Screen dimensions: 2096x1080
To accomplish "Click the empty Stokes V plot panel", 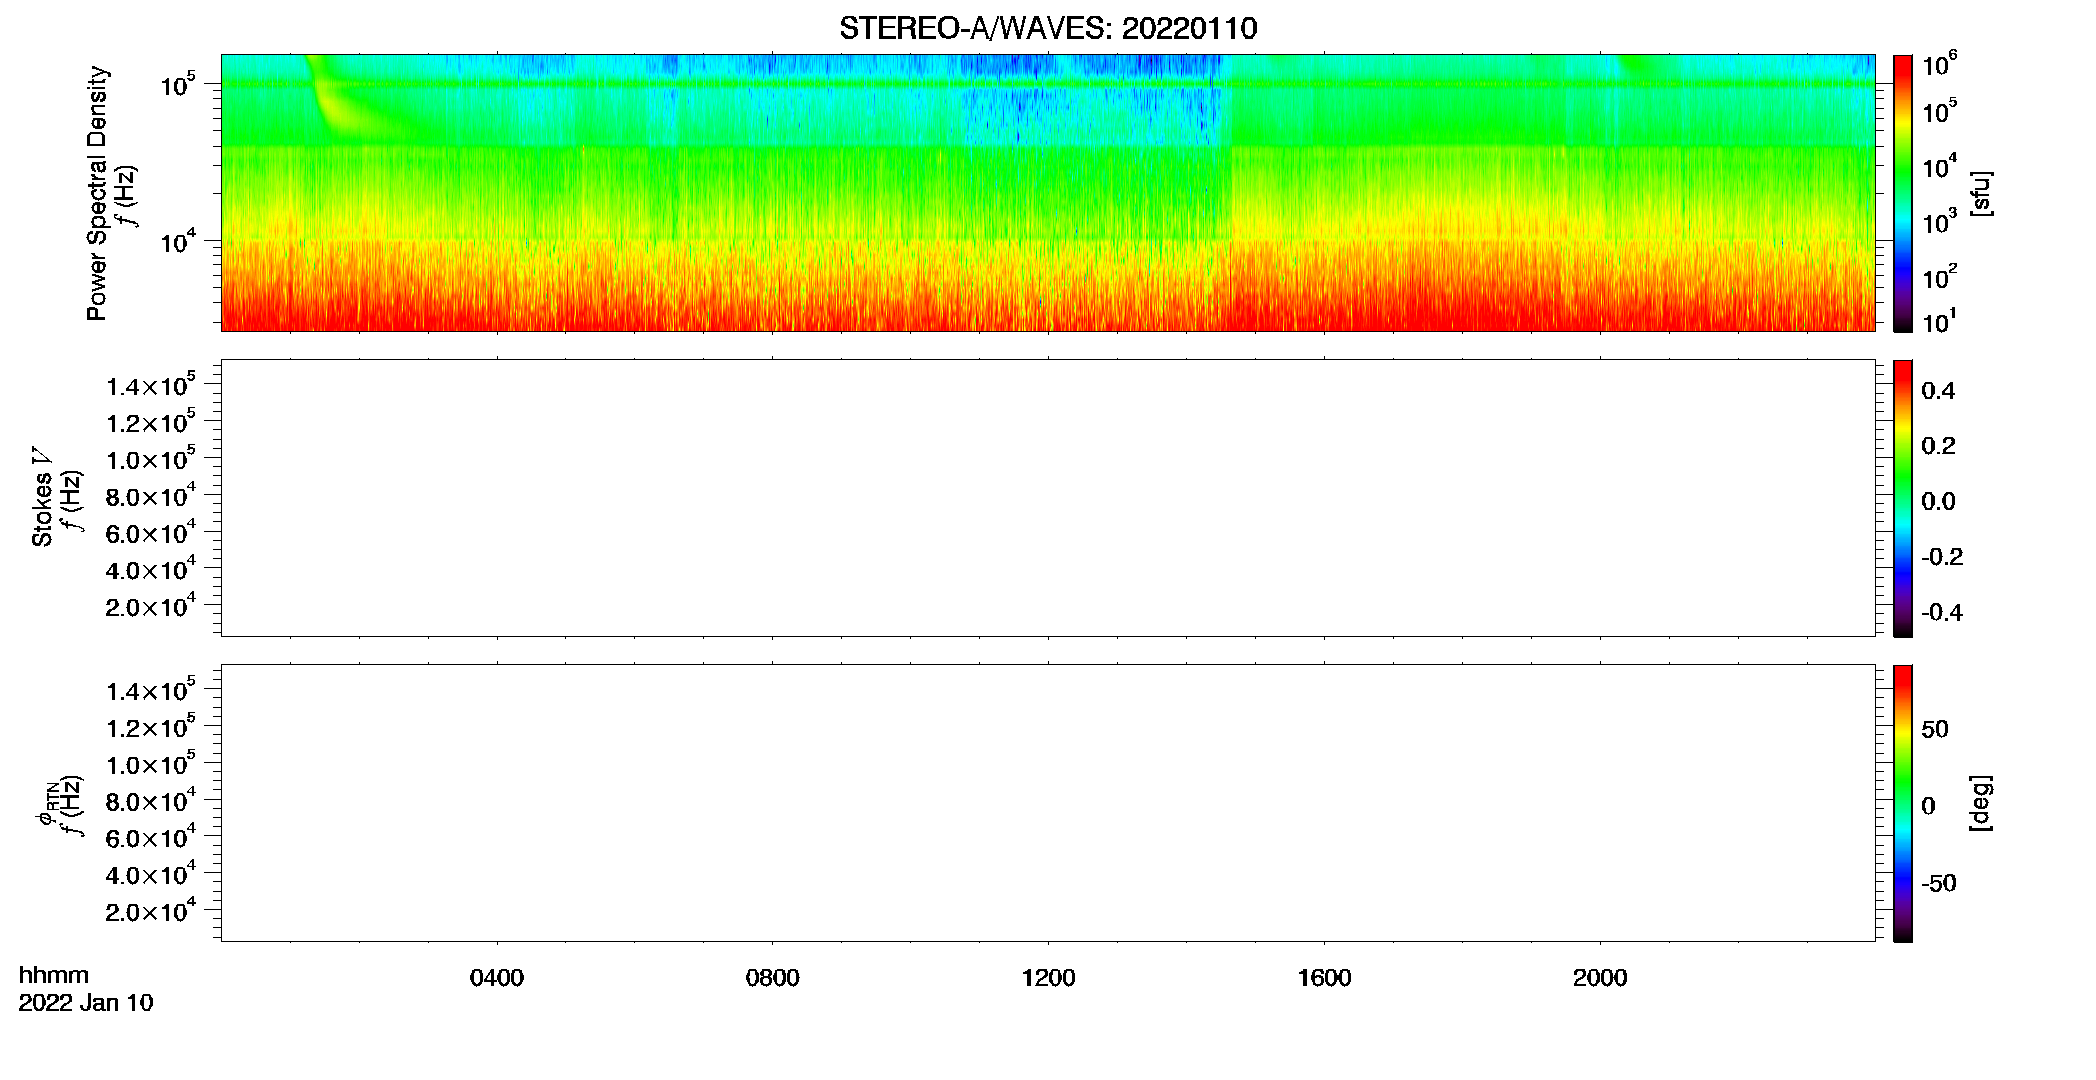I will (1048, 498).
